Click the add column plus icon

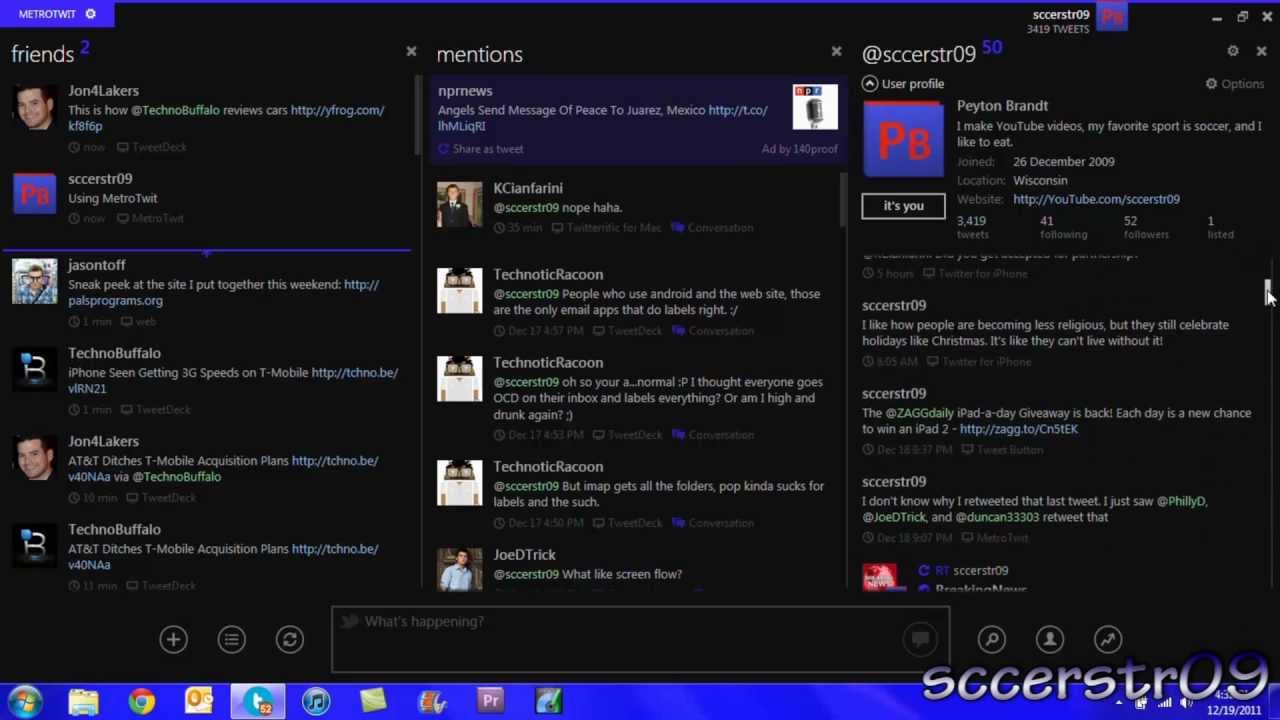coord(173,639)
